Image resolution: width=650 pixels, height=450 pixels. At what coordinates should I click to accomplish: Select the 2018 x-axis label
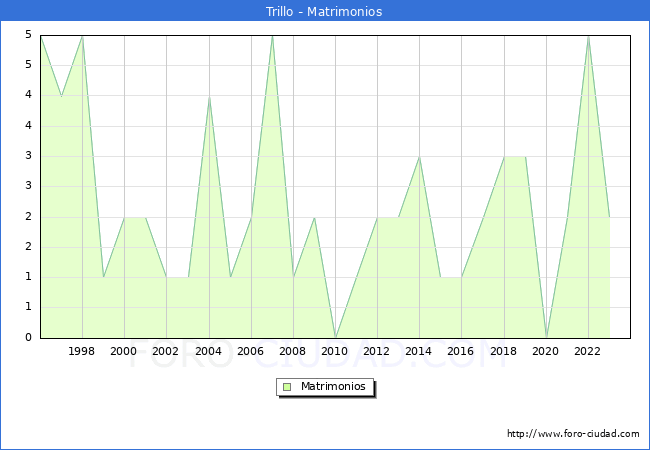pos(504,351)
